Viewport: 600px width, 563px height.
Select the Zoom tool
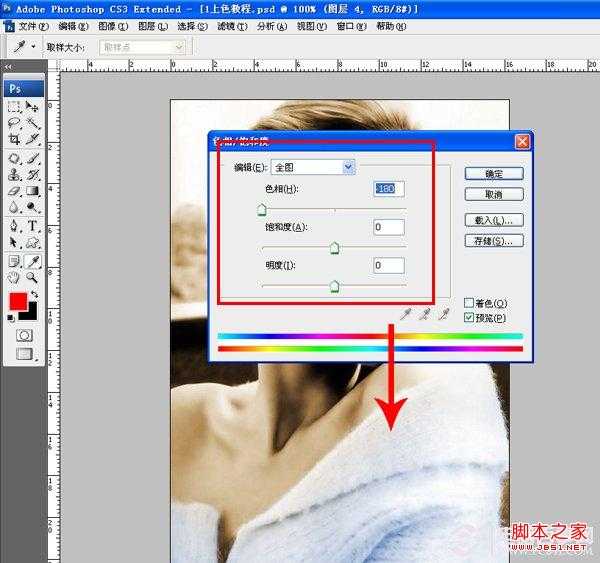(x=33, y=277)
